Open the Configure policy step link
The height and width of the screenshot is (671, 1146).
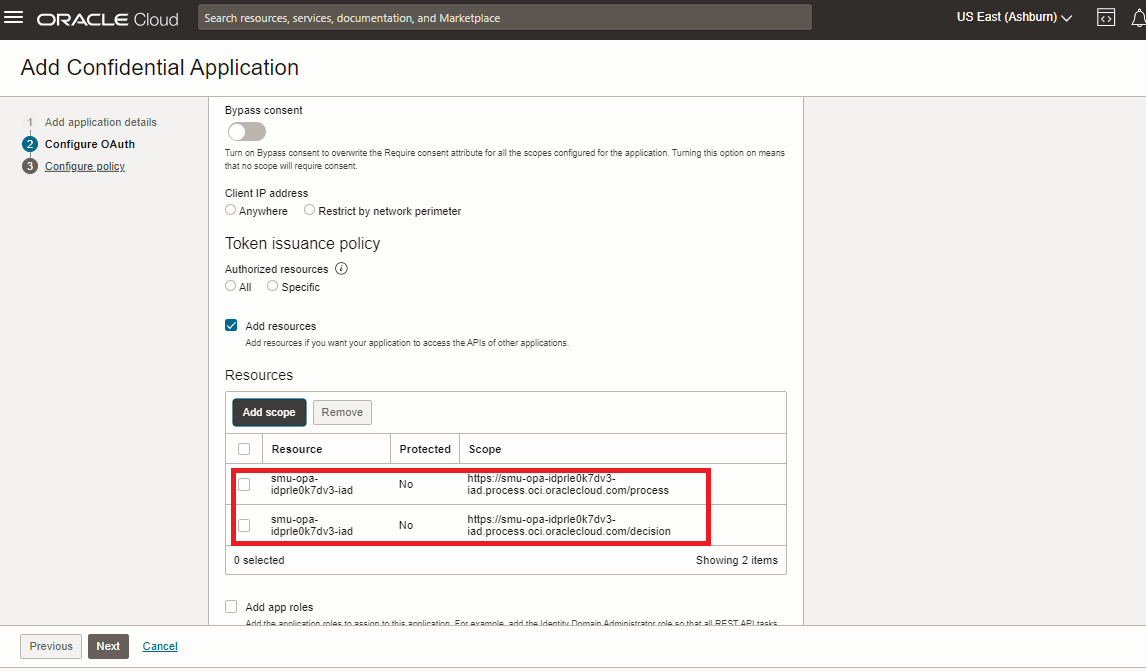[x=85, y=166]
